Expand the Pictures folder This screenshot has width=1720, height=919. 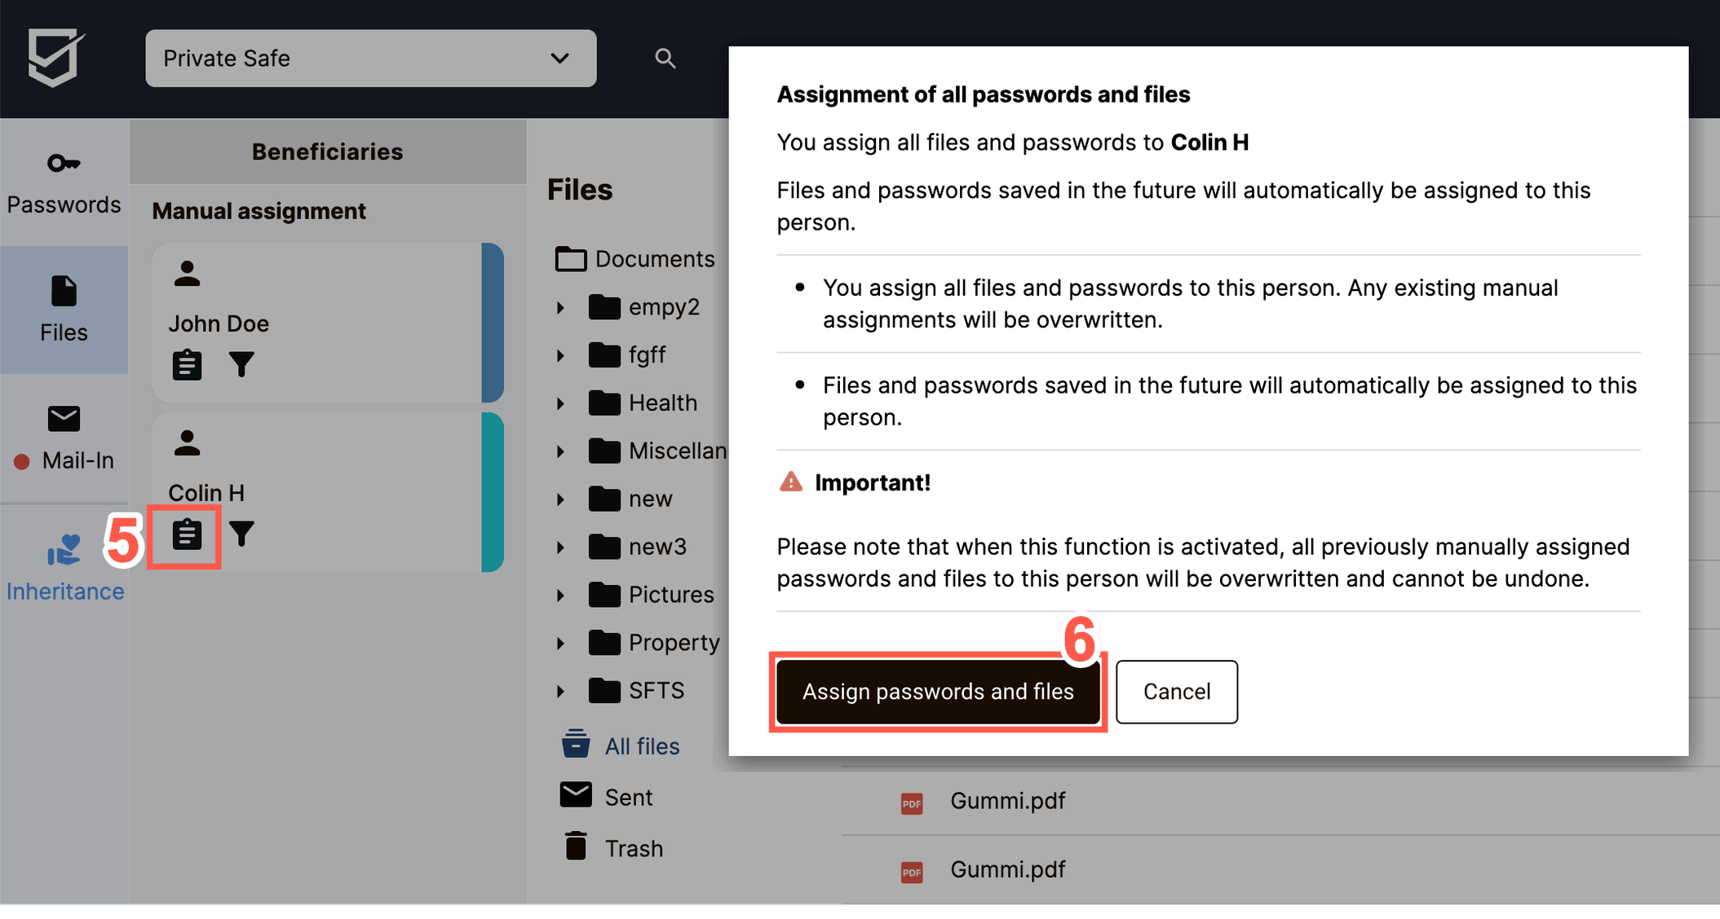click(560, 594)
